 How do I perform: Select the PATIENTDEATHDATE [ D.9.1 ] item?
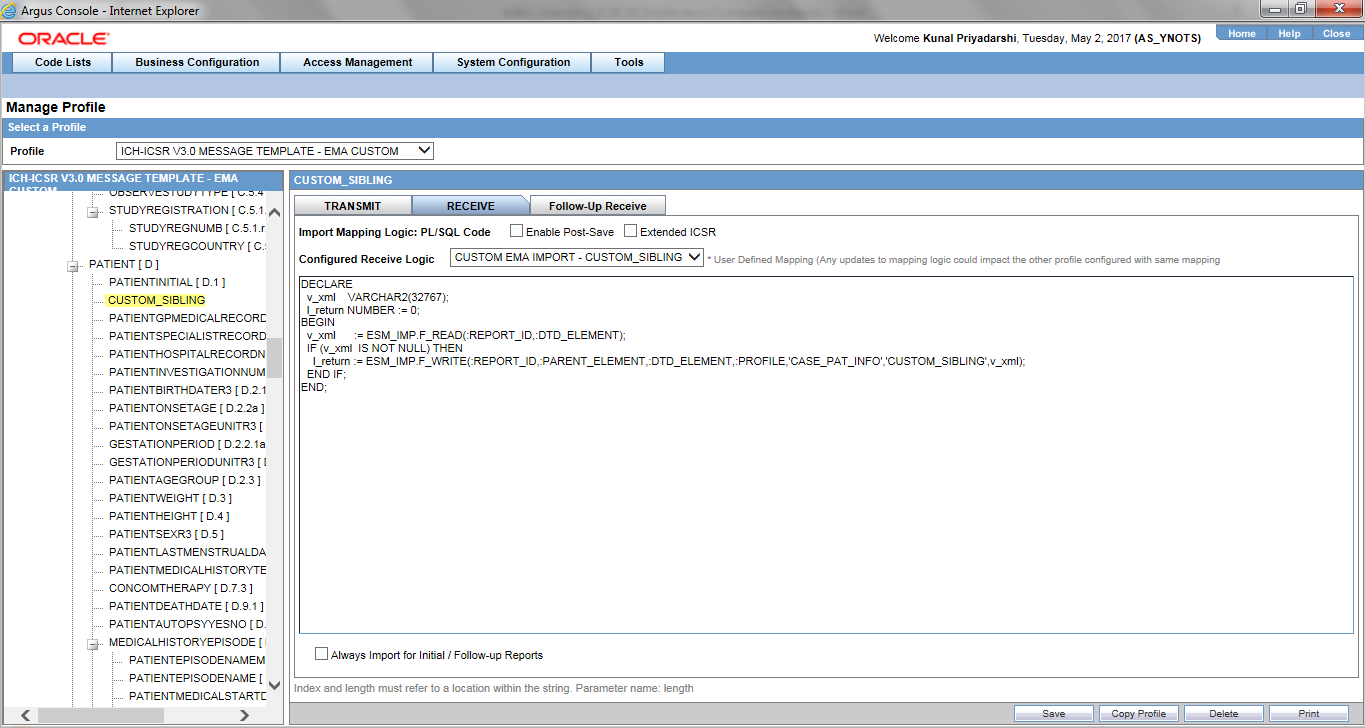pyautogui.click(x=185, y=606)
